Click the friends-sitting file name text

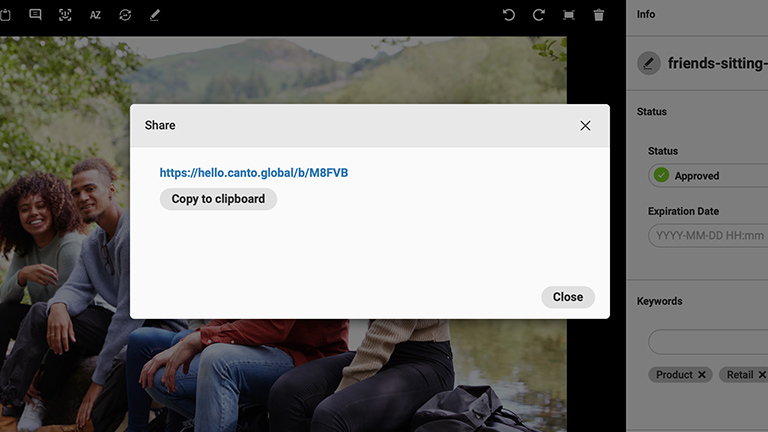coord(718,63)
